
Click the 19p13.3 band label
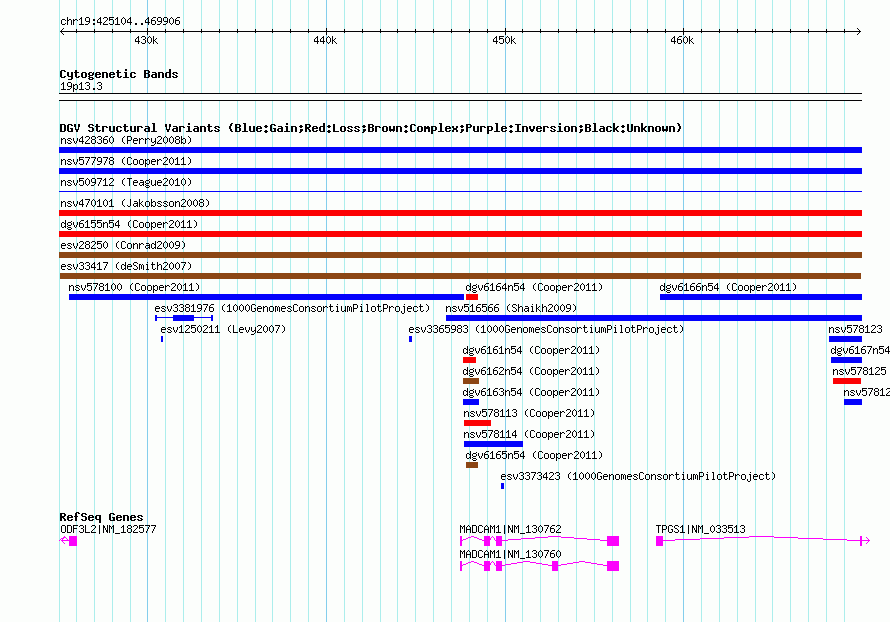[x=81, y=86]
